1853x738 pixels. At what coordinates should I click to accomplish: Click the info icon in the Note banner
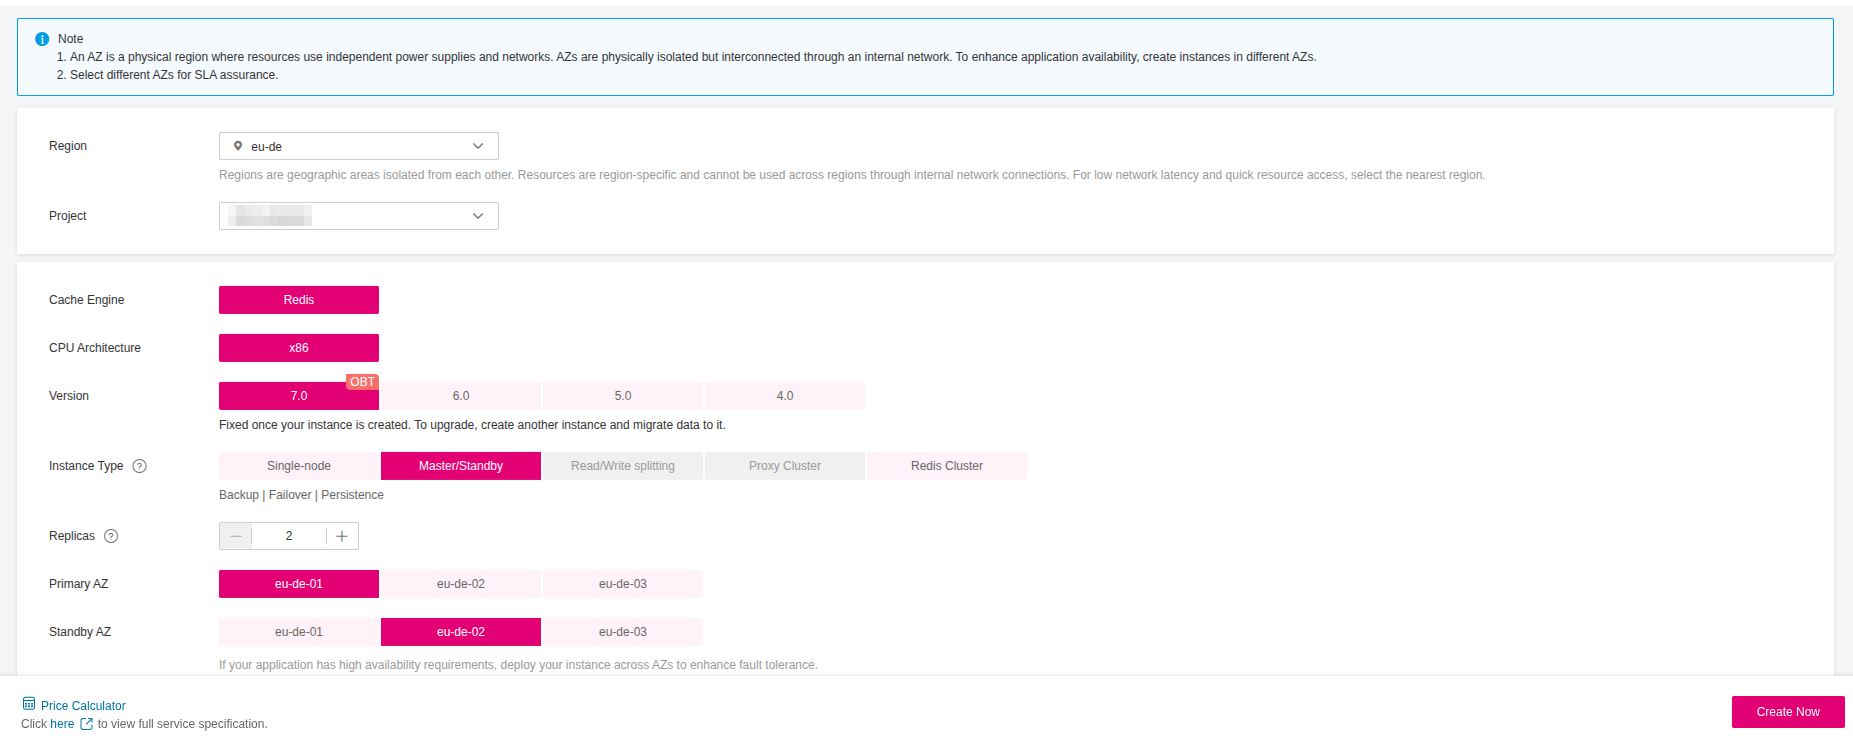[x=42, y=39]
